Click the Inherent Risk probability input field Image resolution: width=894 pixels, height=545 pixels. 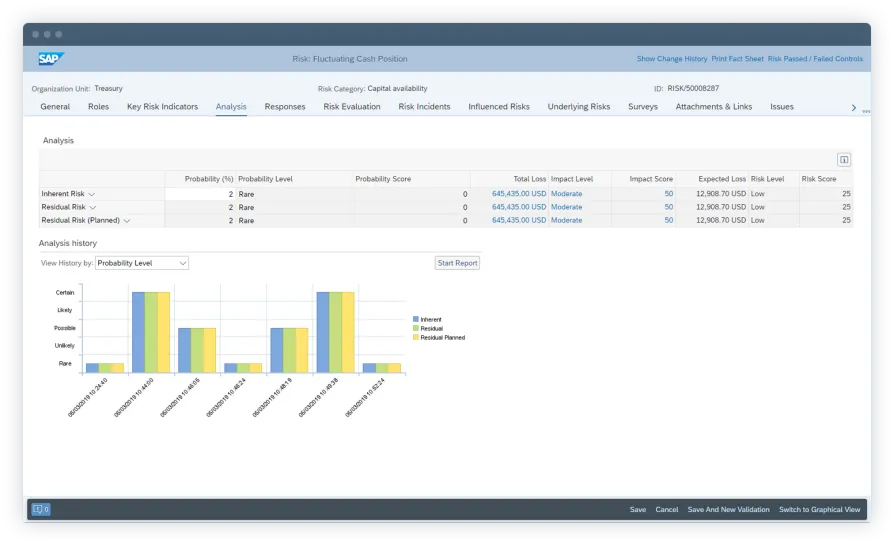pyautogui.click(x=200, y=194)
